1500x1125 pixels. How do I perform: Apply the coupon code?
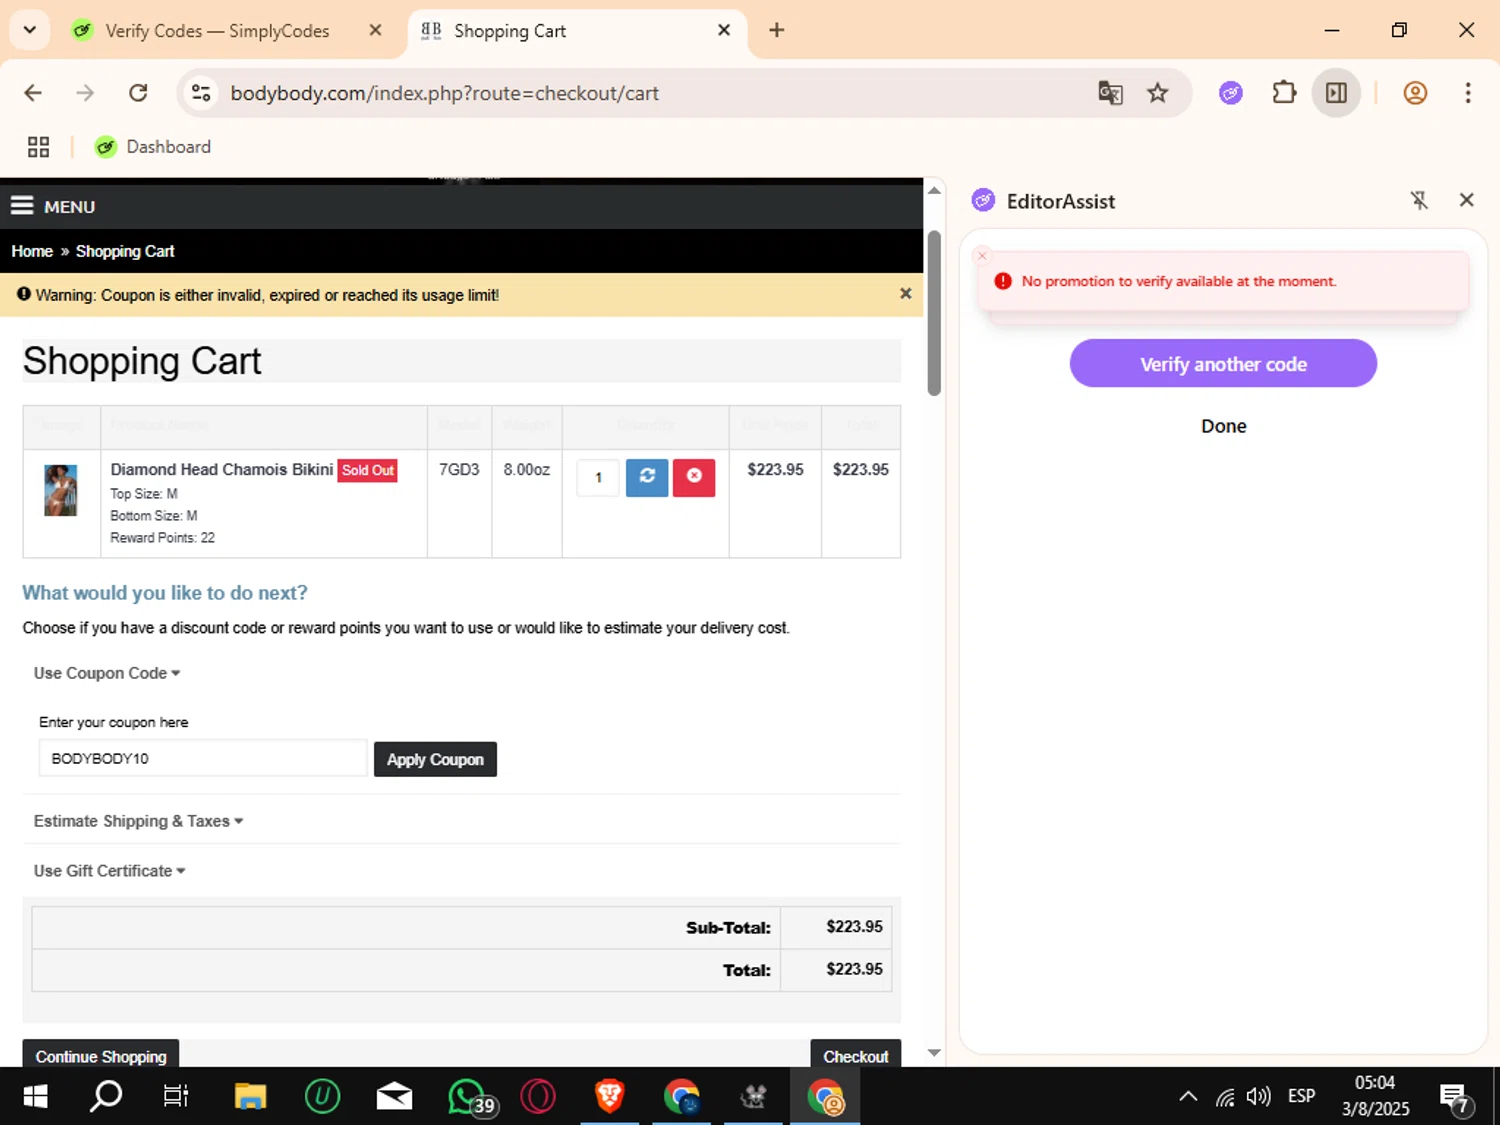435,759
